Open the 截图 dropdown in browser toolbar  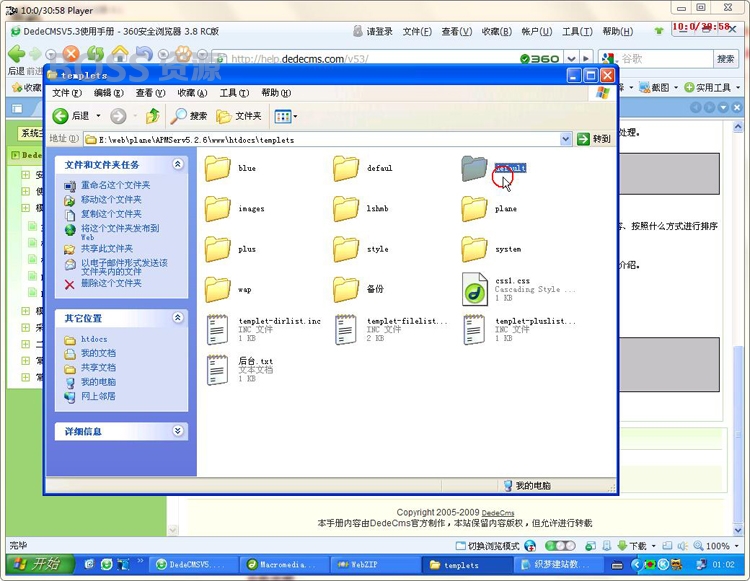[x=676, y=88]
